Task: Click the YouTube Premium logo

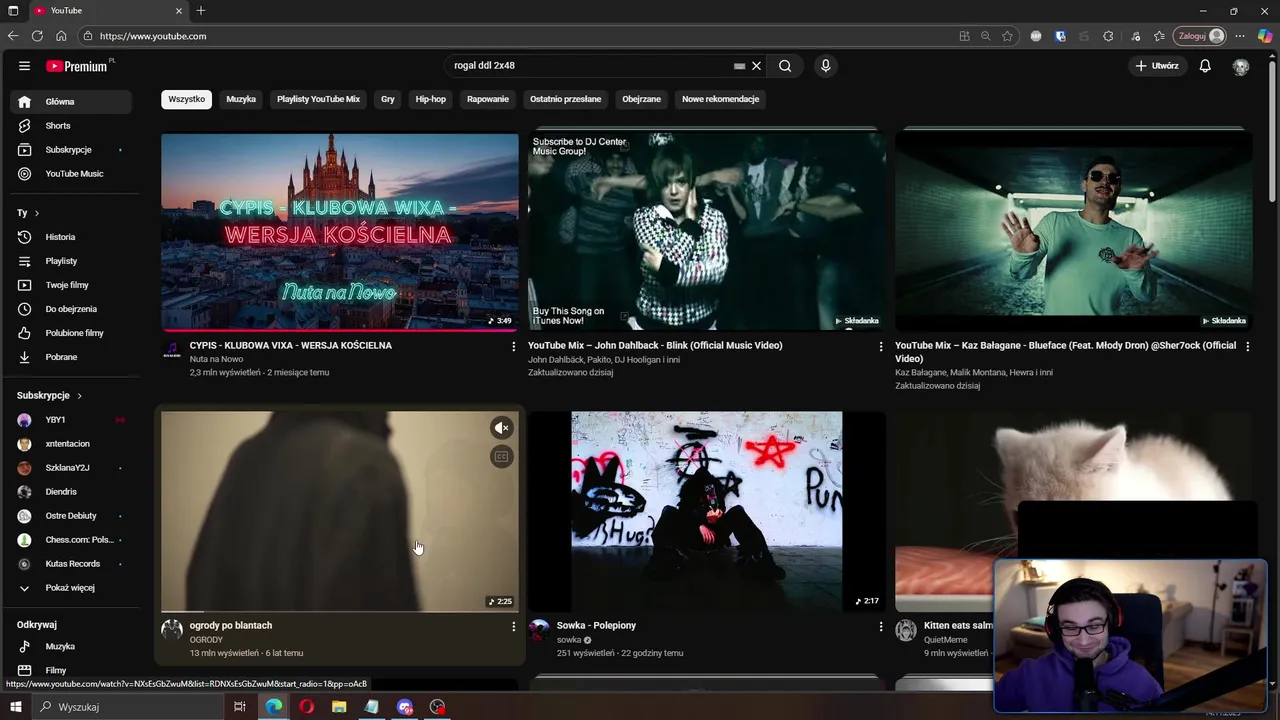Action: coord(79,66)
